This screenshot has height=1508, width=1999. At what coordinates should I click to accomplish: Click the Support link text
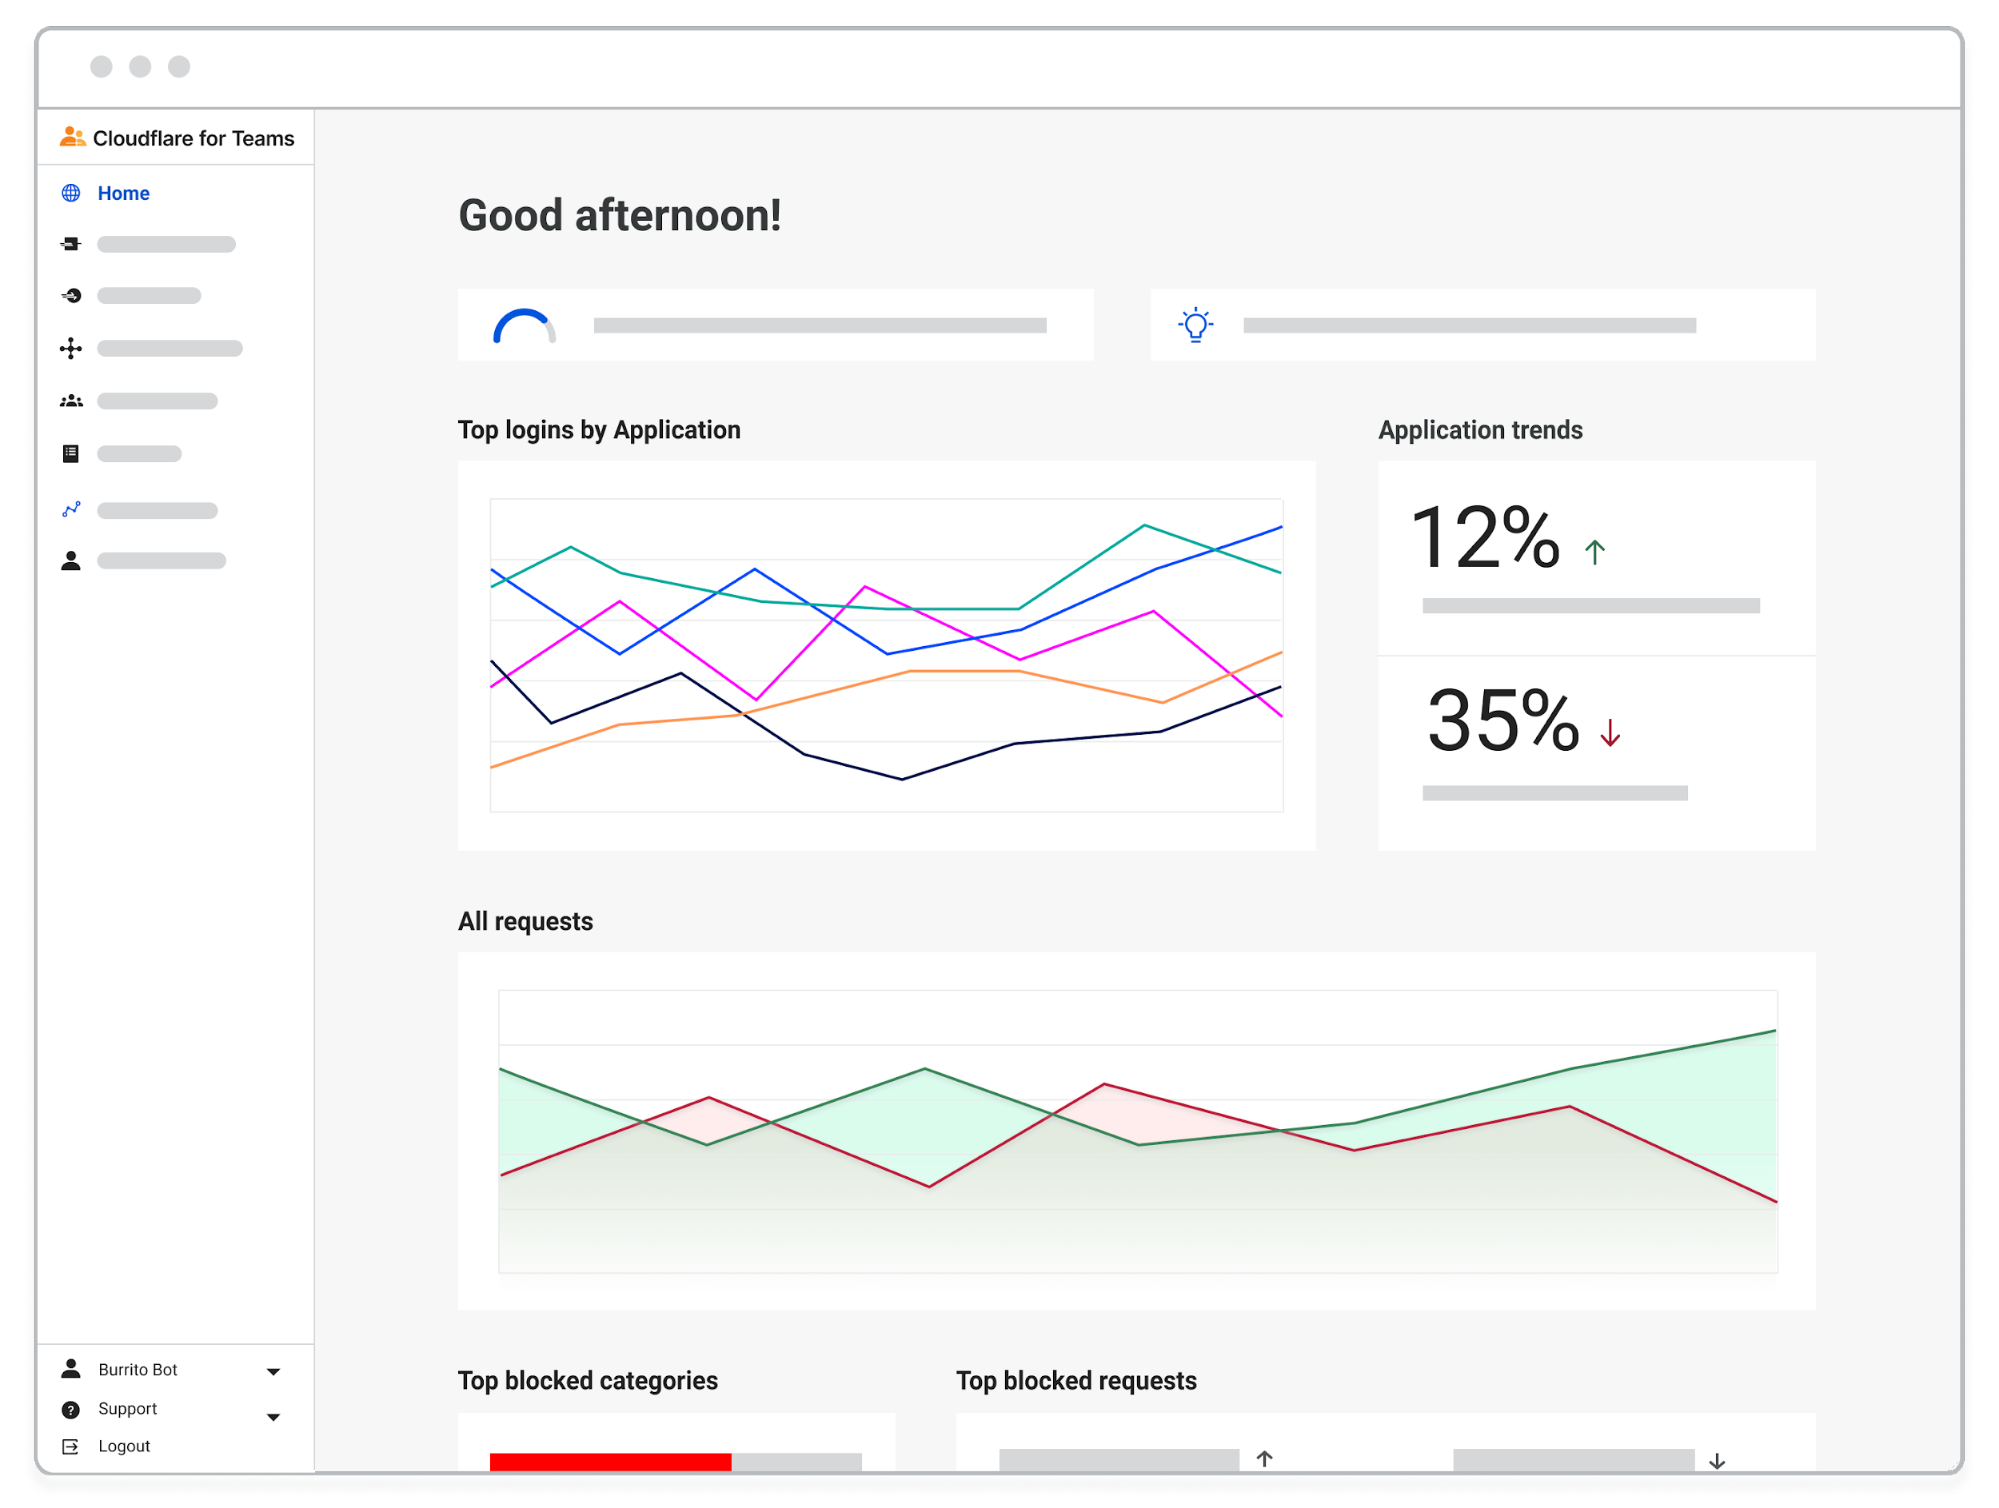pyautogui.click(x=128, y=1408)
